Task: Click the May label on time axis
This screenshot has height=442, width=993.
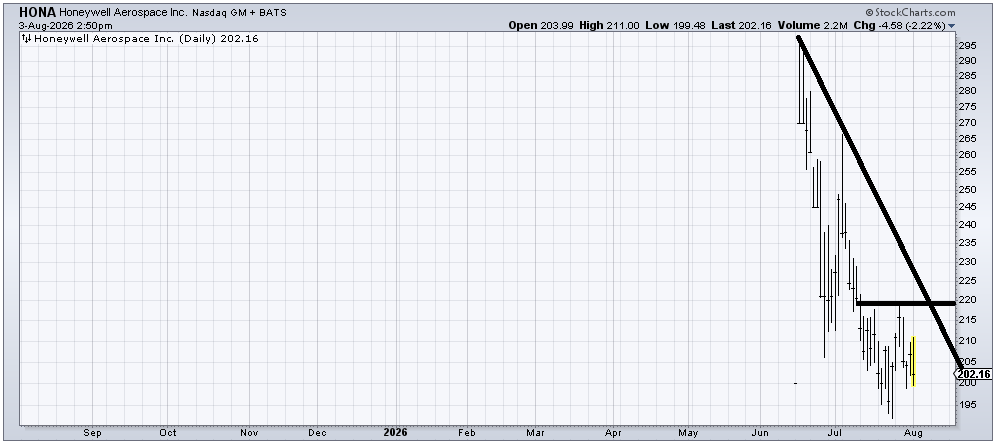Action: pyautogui.click(x=688, y=433)
